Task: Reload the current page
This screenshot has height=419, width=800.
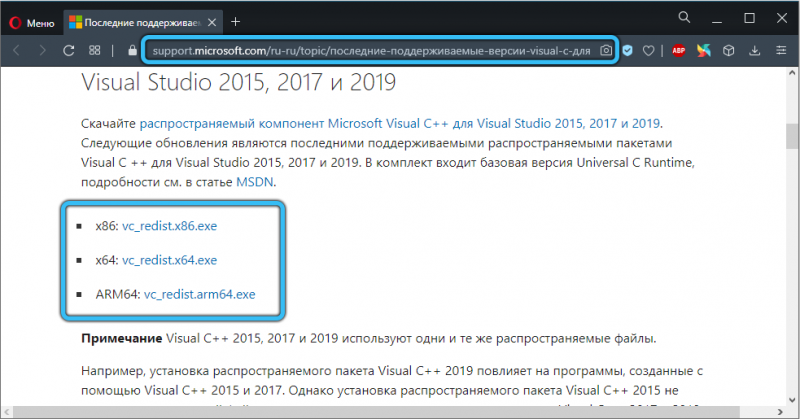Action: click(x=68, y=51)
